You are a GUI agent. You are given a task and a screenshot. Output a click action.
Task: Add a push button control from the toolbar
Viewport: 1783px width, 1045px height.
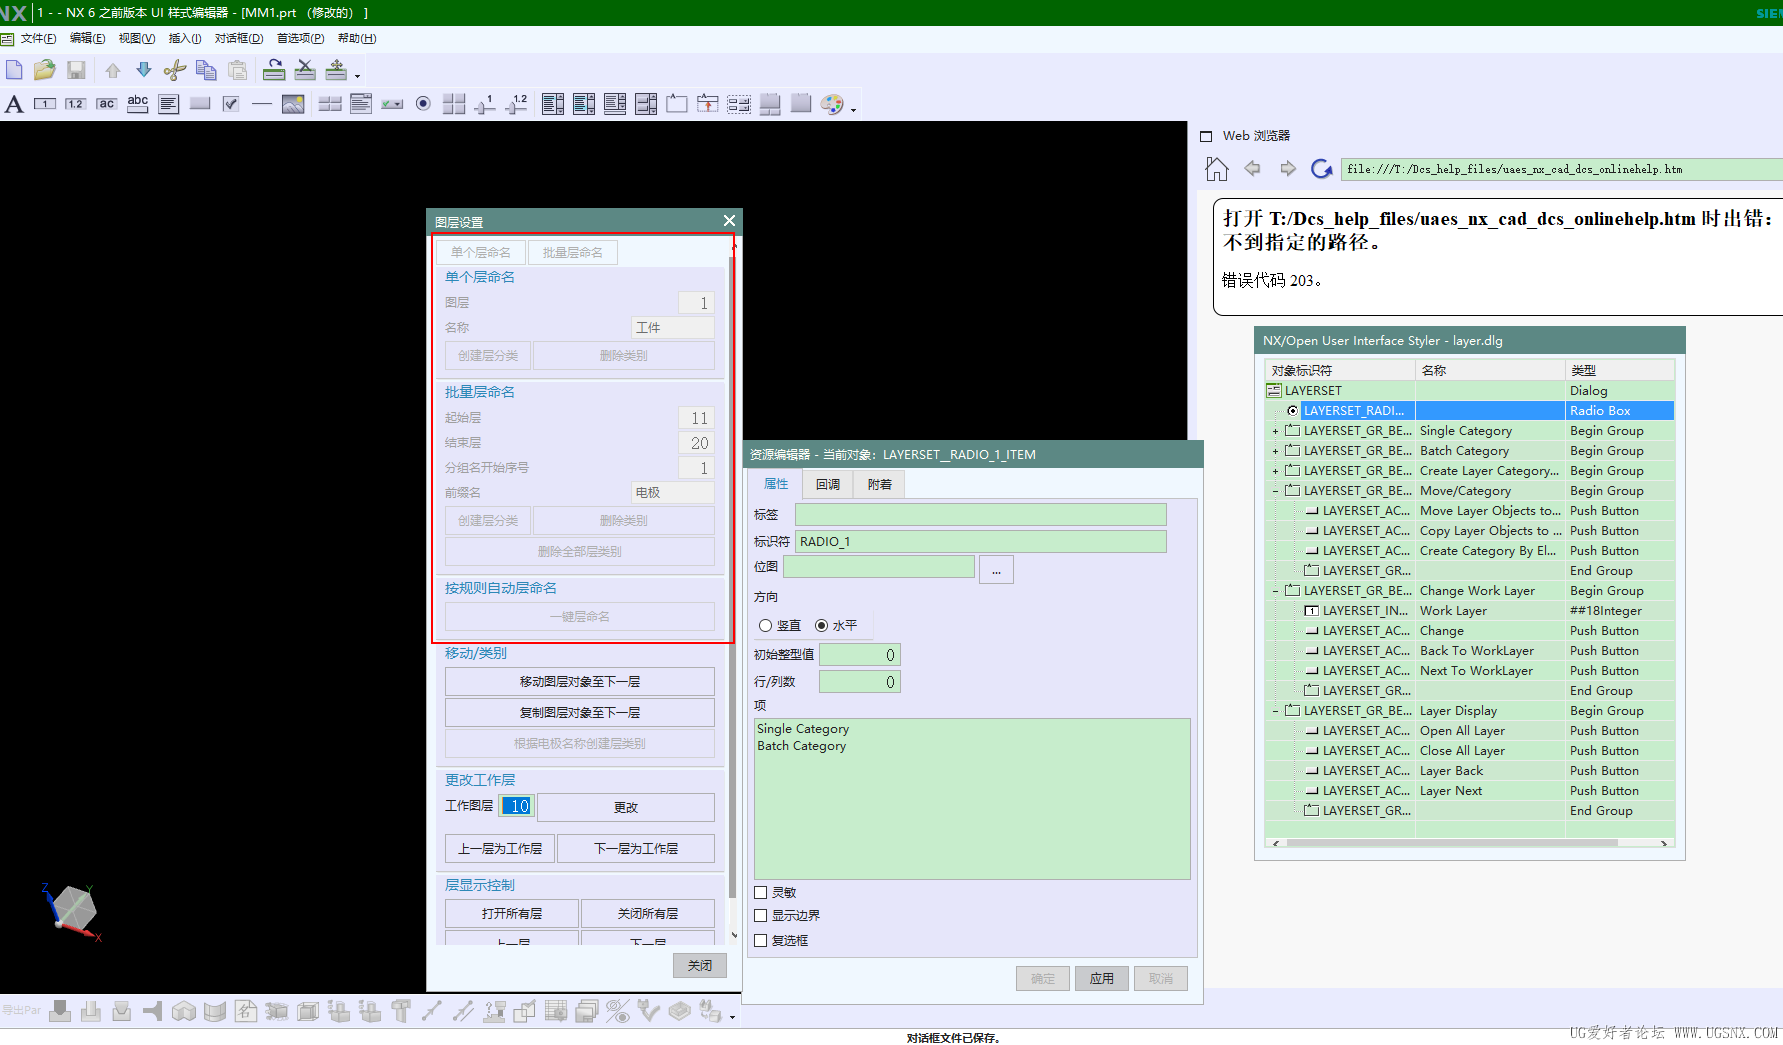tap(200, 104)
